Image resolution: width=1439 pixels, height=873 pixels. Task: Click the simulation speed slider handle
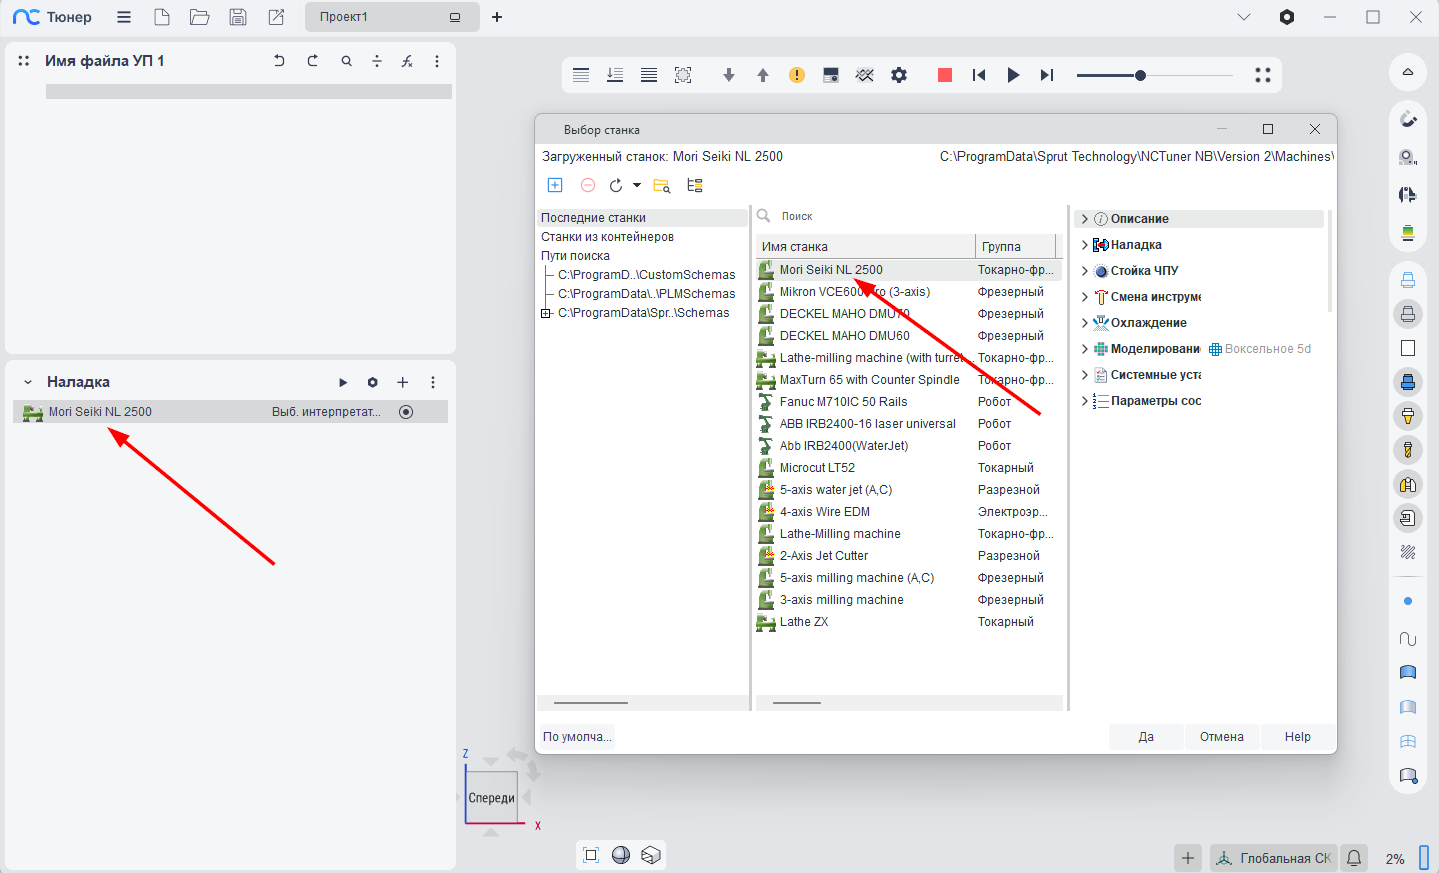click(1140, 75)
